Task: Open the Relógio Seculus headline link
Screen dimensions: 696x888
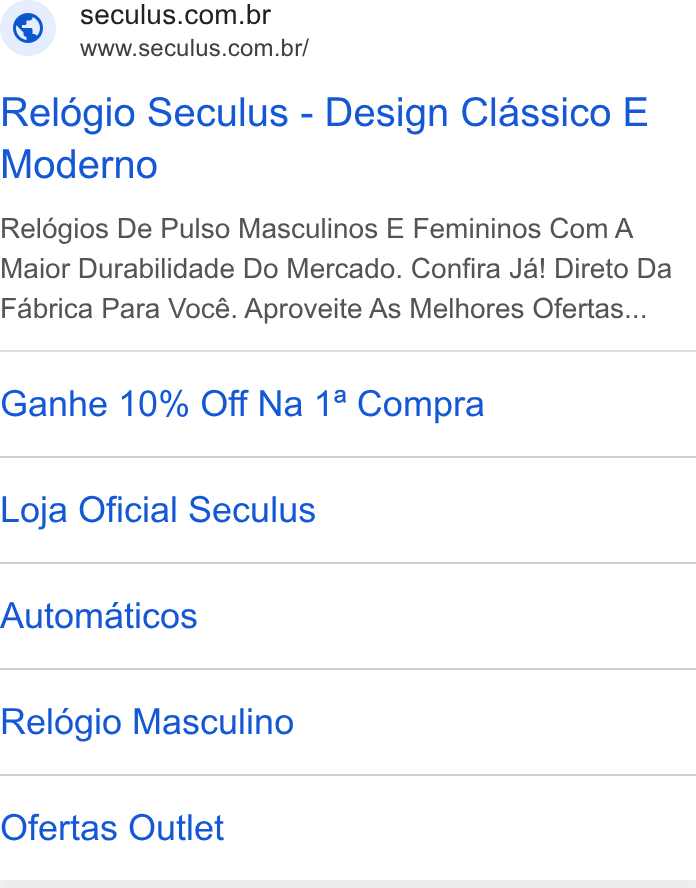Action: tap(324, 139)
